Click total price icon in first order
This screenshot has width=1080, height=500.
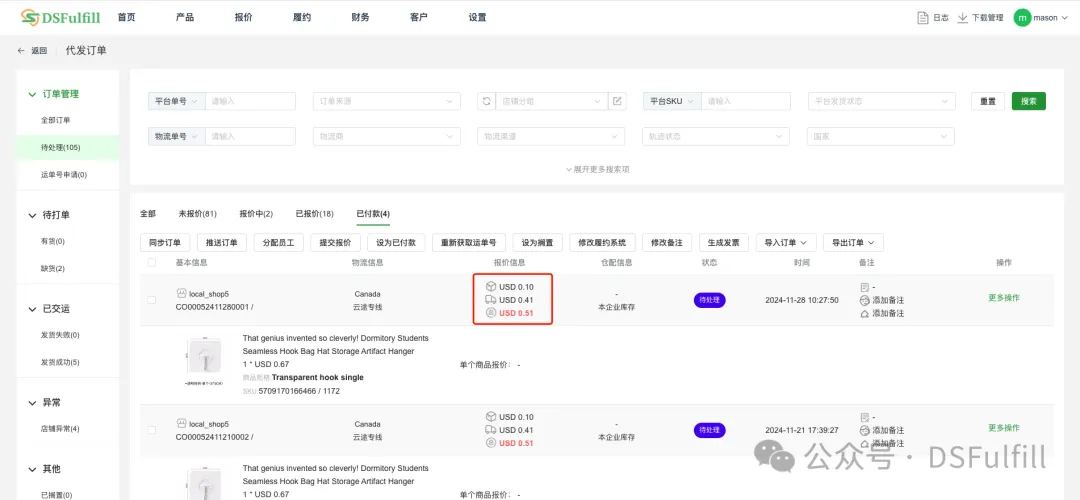490,313
